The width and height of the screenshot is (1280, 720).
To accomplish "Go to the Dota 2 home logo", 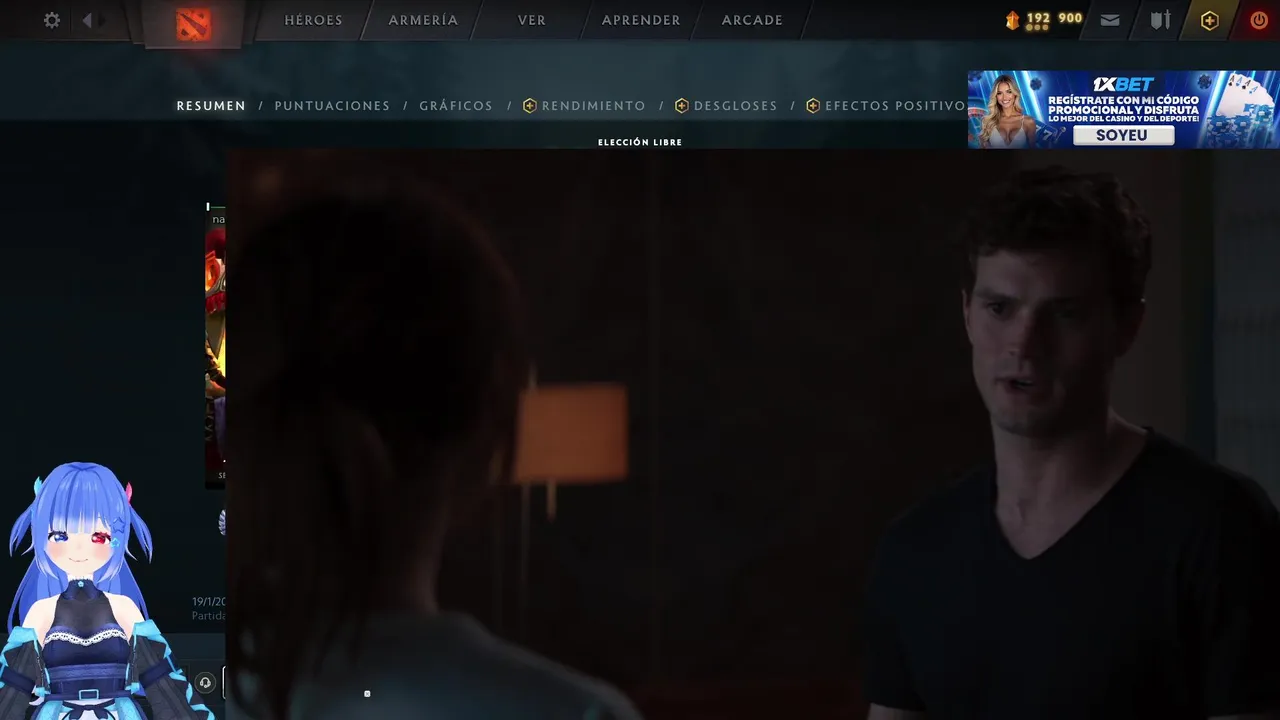I will pyautogui.click(x=193, y=23).
